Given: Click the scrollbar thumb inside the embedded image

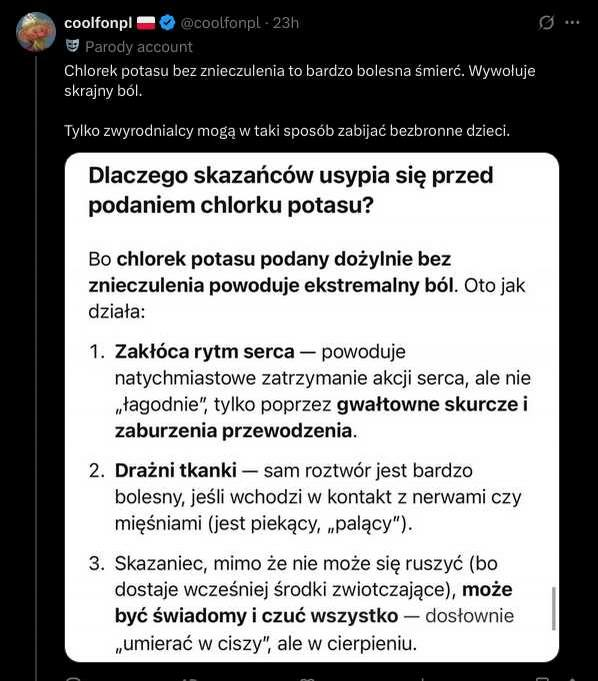Looking at the screenshot, I should pyautogui.click(x=554, y=608).
